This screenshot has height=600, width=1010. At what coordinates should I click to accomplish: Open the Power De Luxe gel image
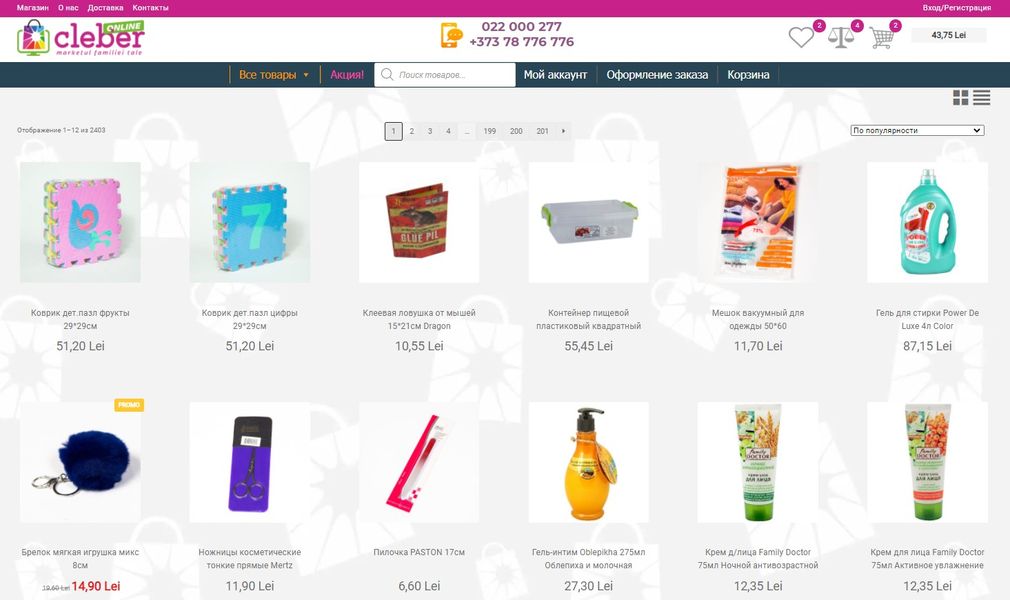[927, 222]
